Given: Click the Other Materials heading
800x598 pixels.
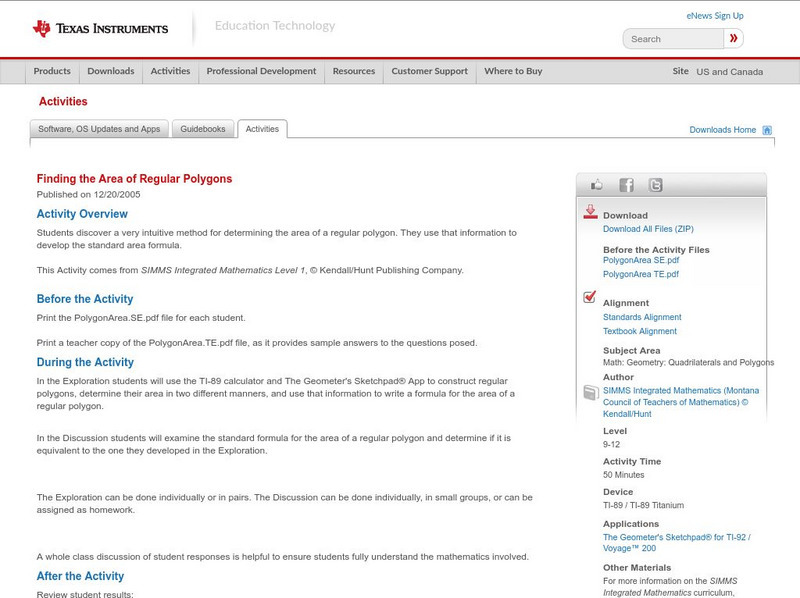Looking at the screenshot, I should pos(637,567).
